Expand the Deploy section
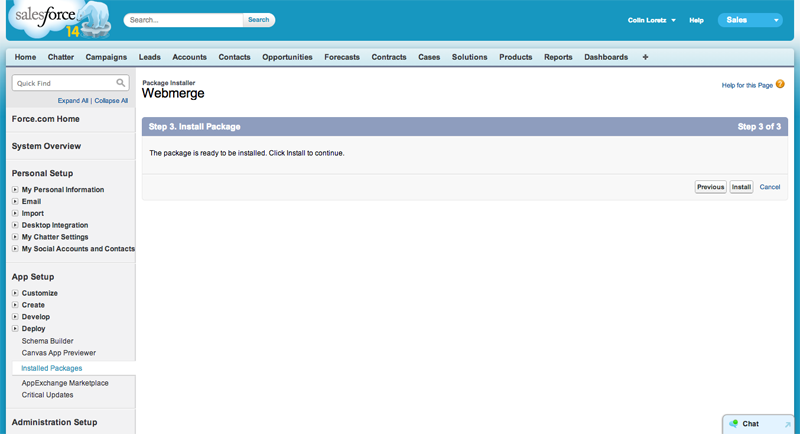 [15, 328]
